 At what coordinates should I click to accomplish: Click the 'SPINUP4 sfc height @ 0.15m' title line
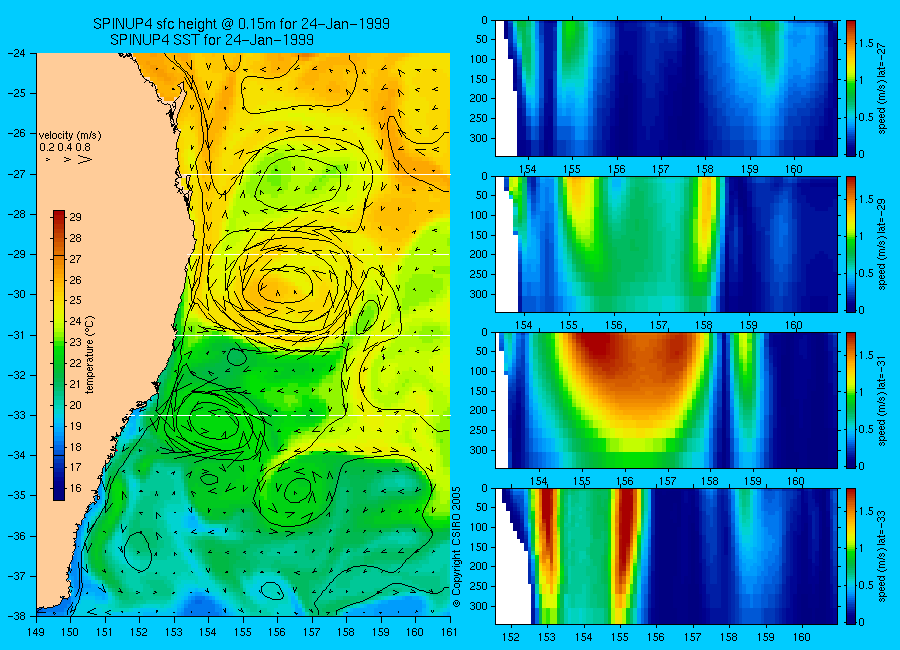click(241, 24)
